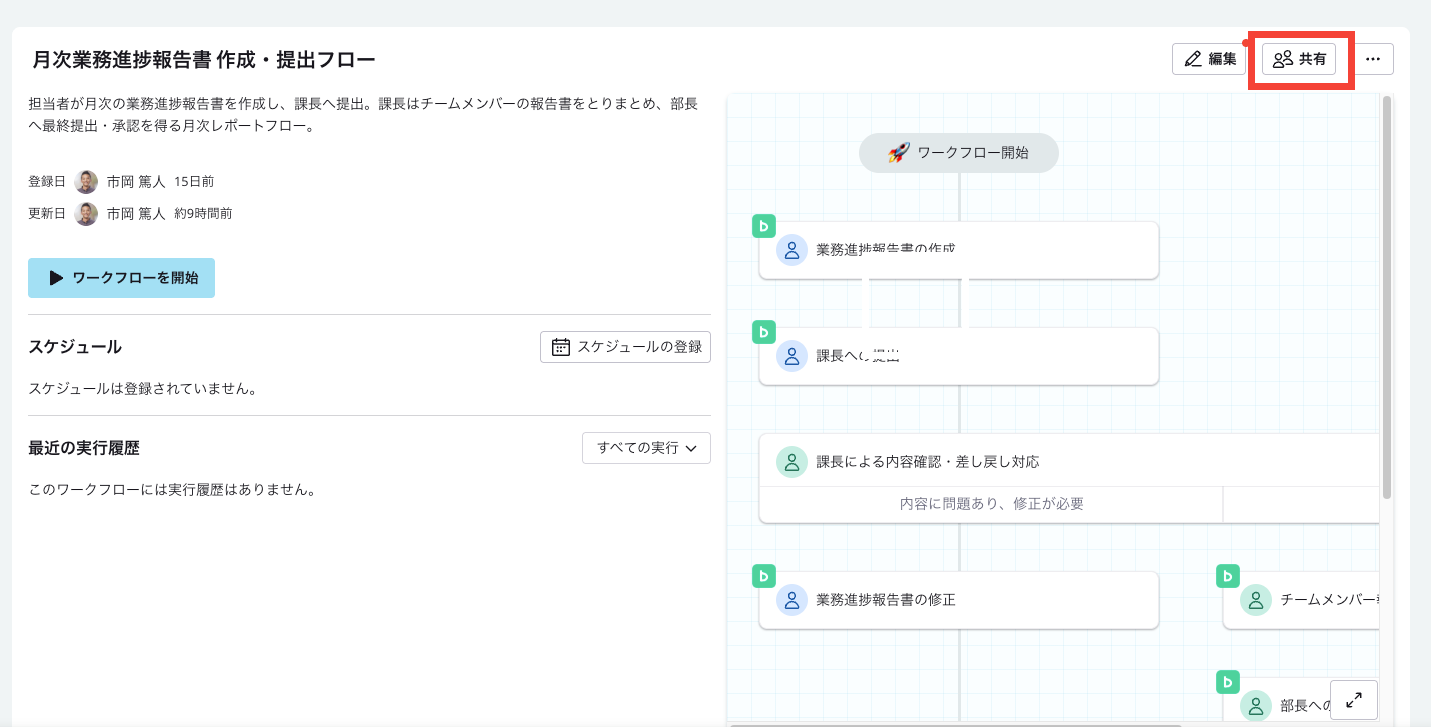Click person icon in 部長へ card
This screenshot has width=1431, height=727.
(x=1256, y=706)
